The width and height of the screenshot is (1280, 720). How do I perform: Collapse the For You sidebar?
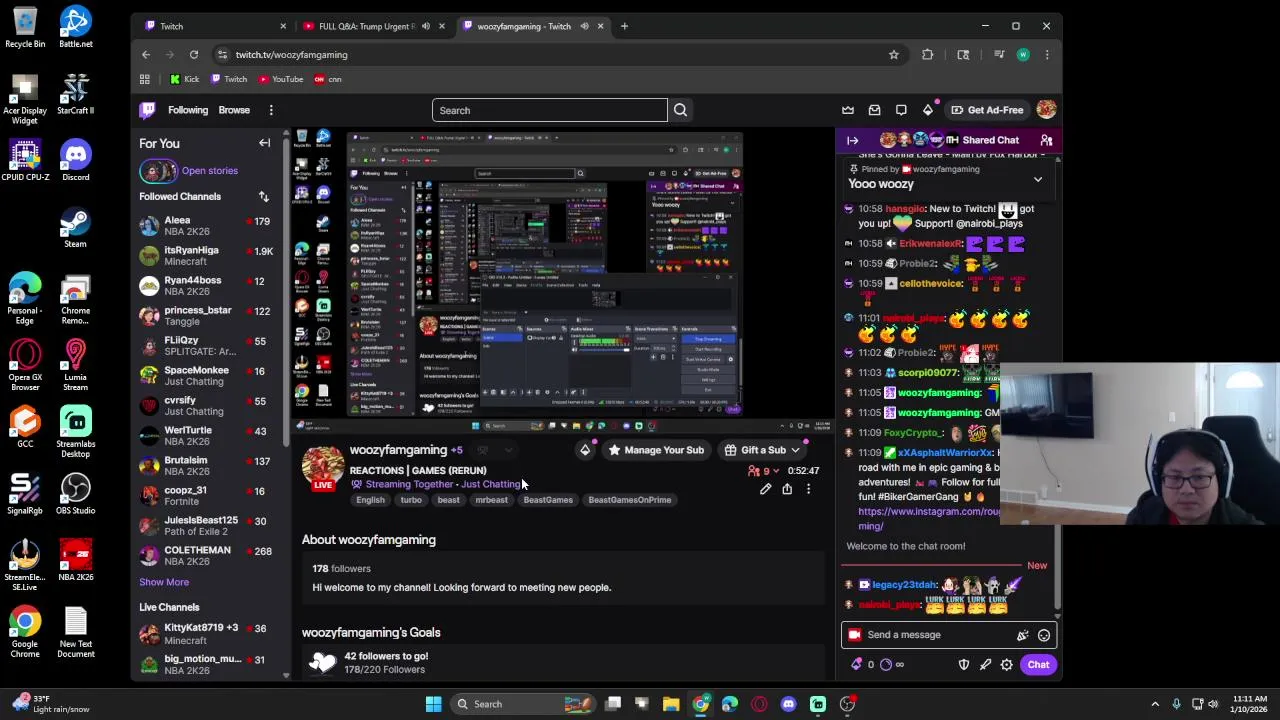(264, 143)
